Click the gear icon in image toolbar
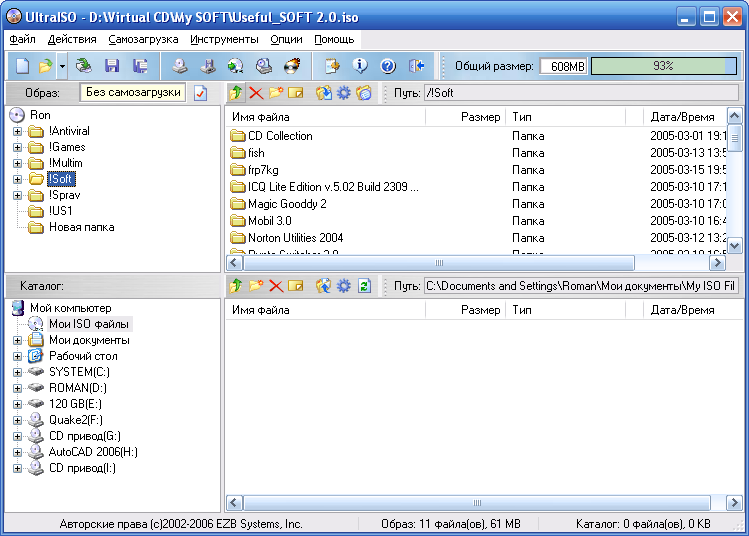 pyautogui.click(x=343, y=93)
